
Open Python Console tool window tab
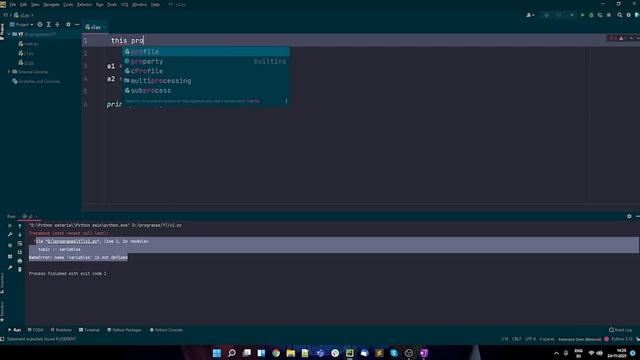tap(166, 330)
